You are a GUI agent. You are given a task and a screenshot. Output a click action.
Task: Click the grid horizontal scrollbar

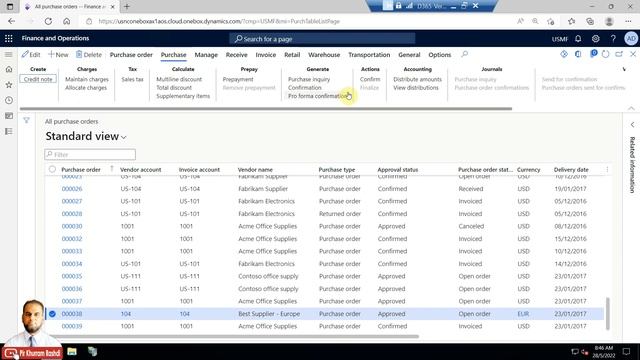pos(233,336)
